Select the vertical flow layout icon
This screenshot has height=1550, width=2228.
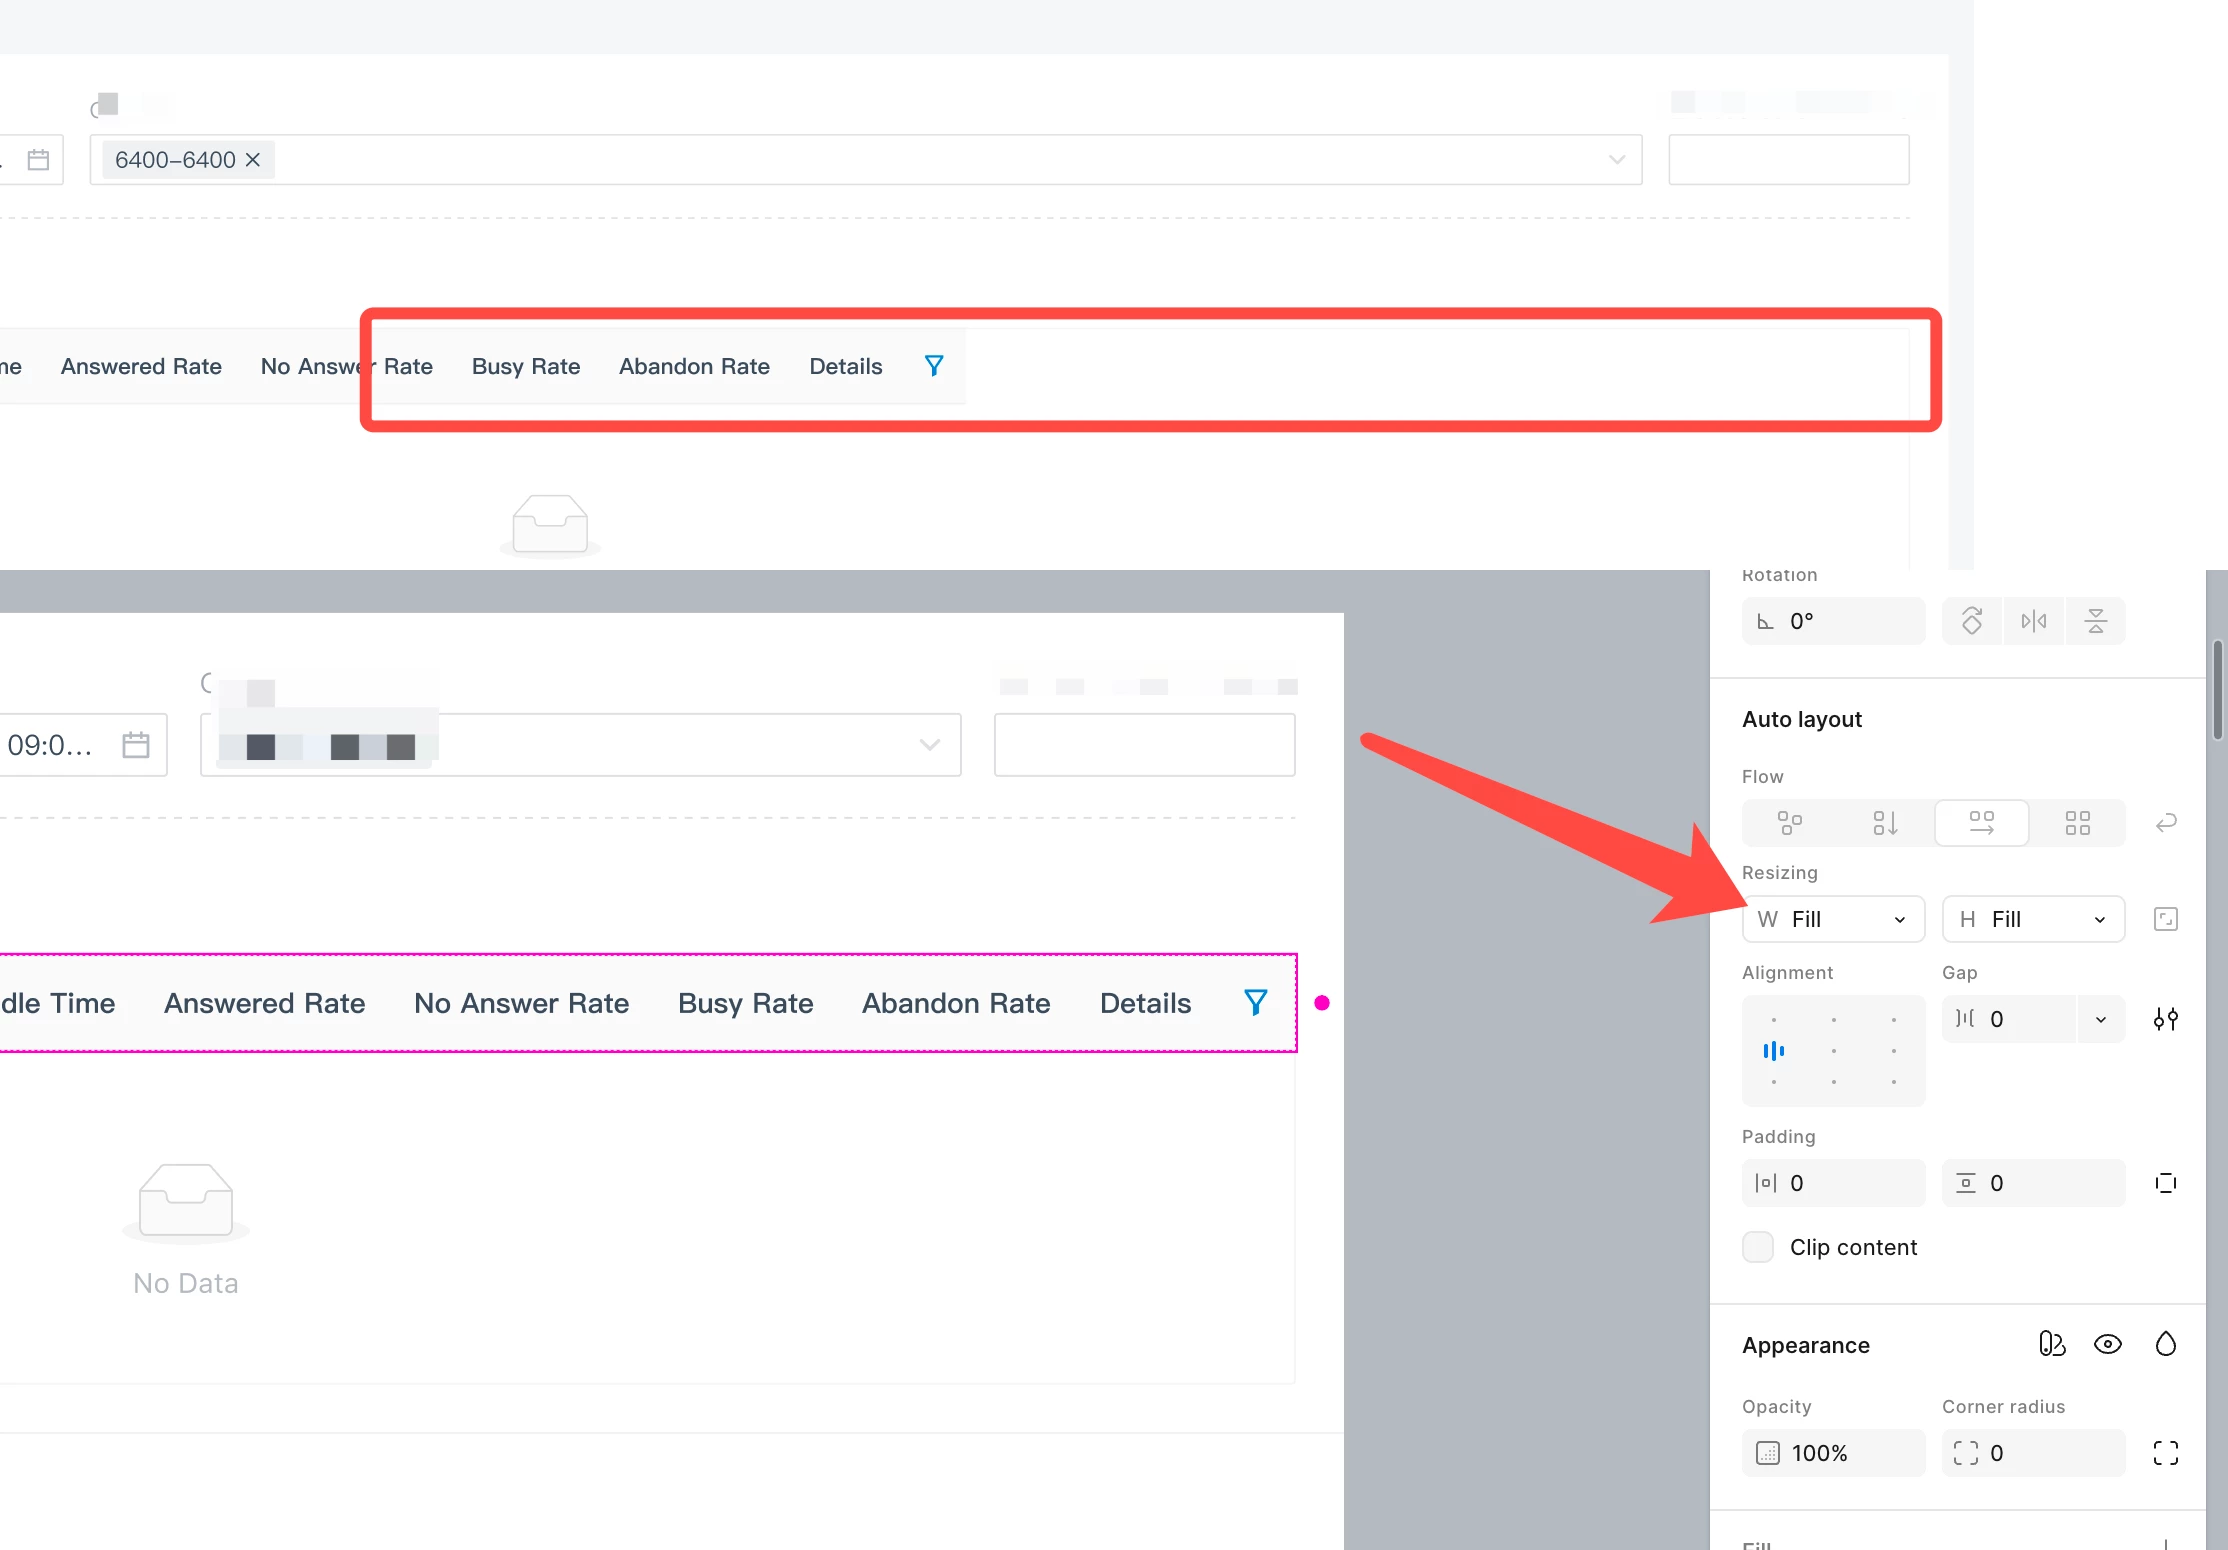point(1885,822)
